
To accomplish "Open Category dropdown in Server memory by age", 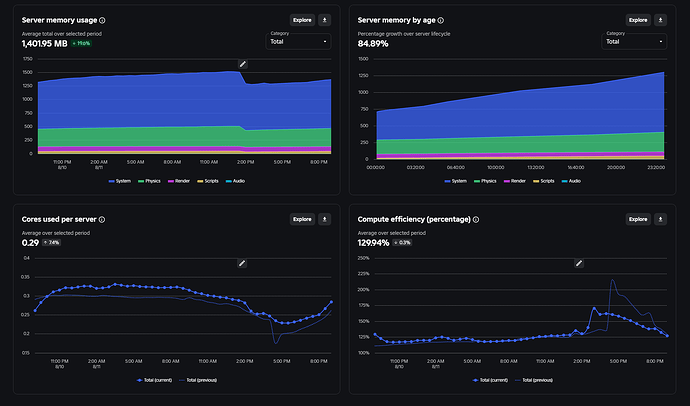I will point(634,41).
